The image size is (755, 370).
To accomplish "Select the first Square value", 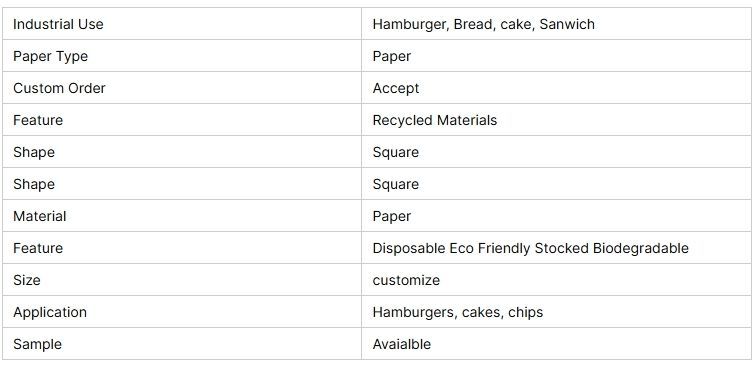I will pos(395,152).
